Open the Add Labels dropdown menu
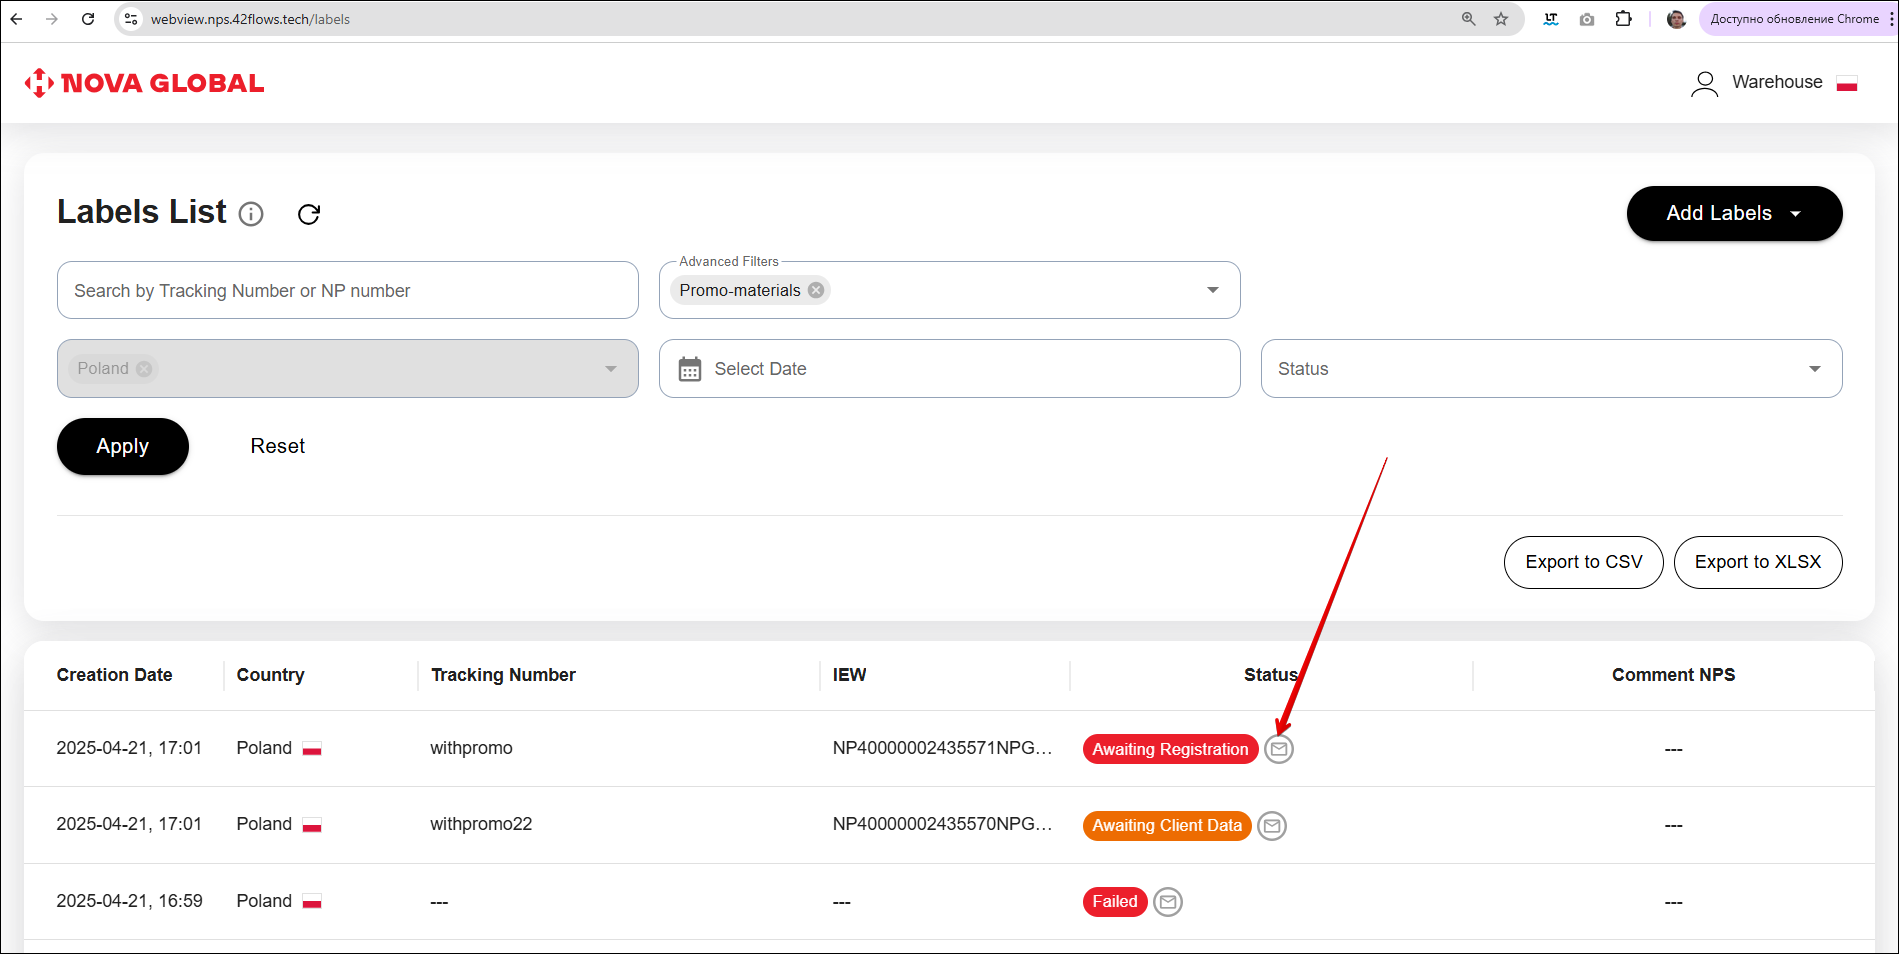The image size is (1899, 954). pos(1733,213)
